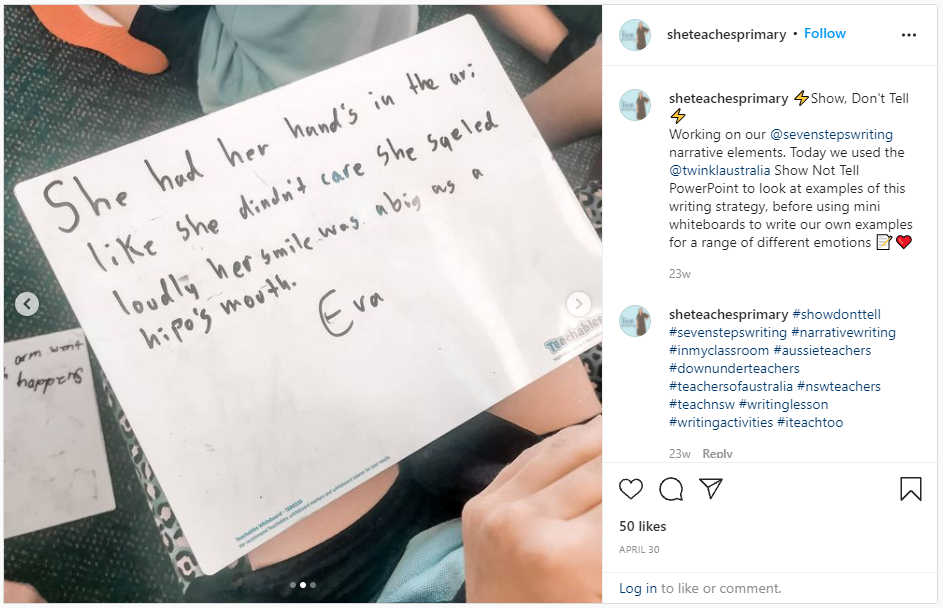Open the three-dot more options menu

pyautogui.click(x=909, y=35)
